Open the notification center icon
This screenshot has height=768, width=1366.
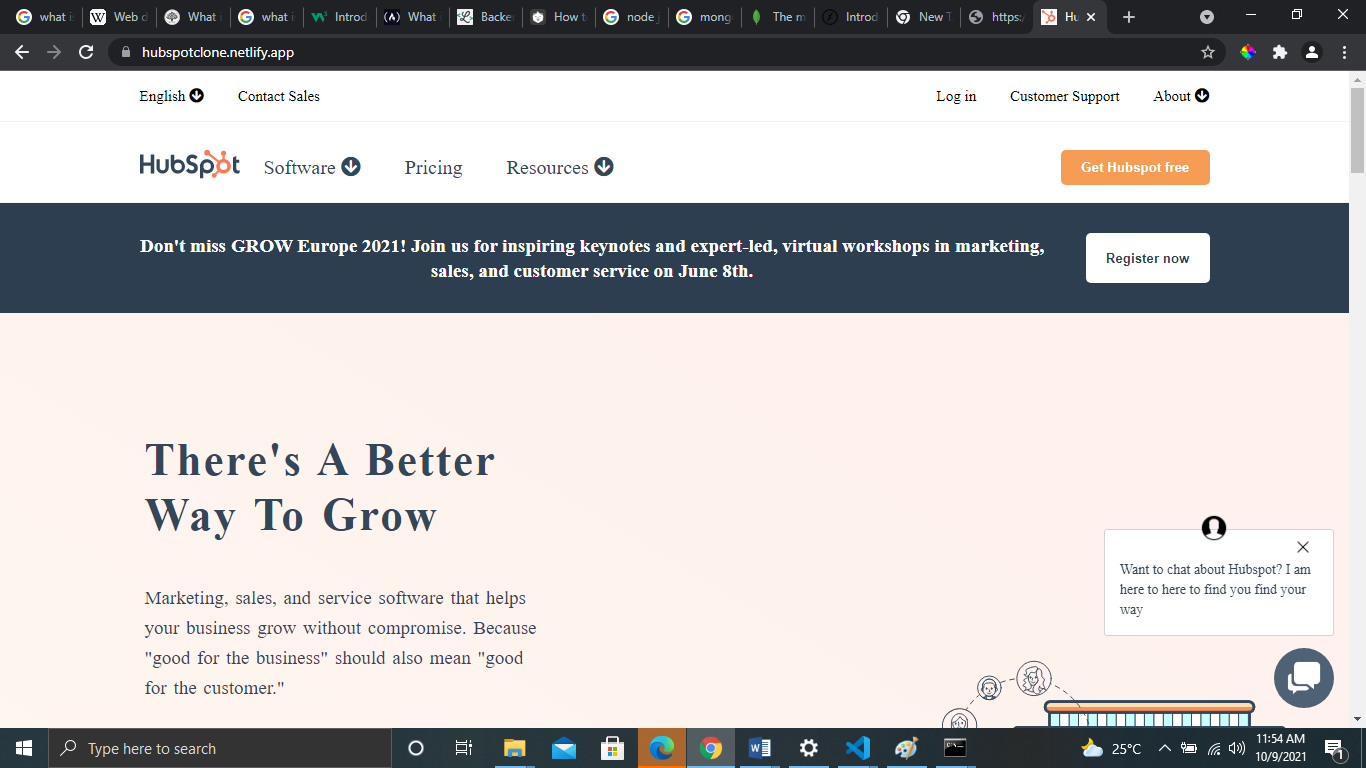coord(1334,748)
